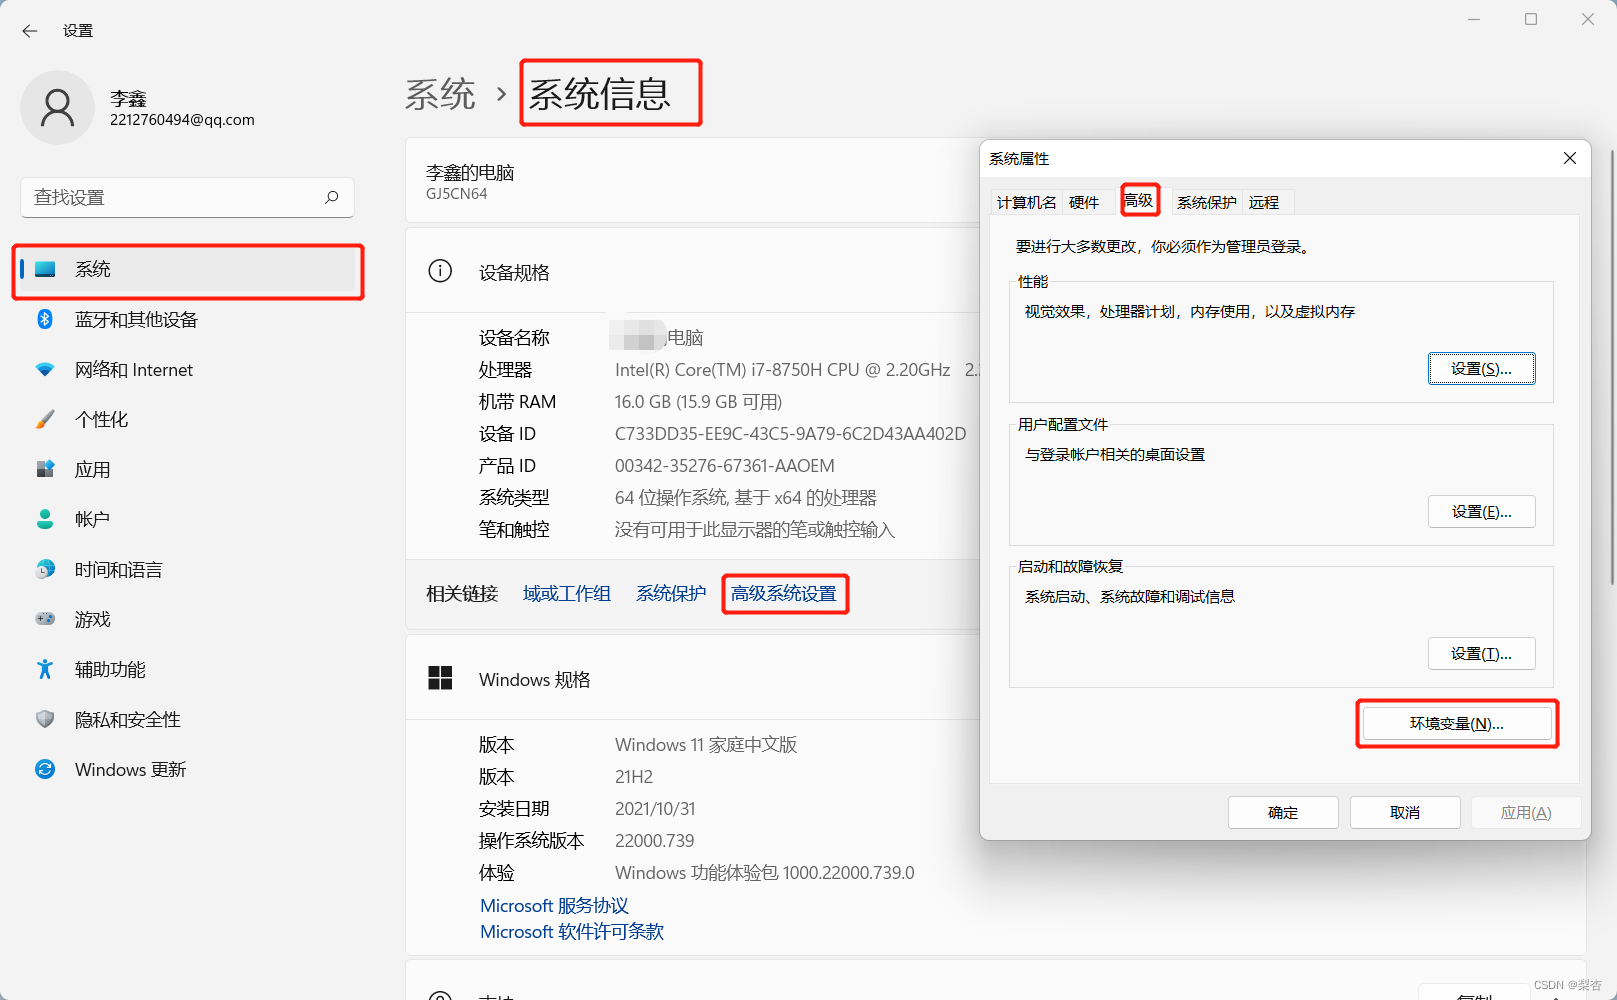Image resolution: width=1617 pixels, height=1000 pixels.
Task: Open the 系统保护 related link
Action: tap(671, 594)
